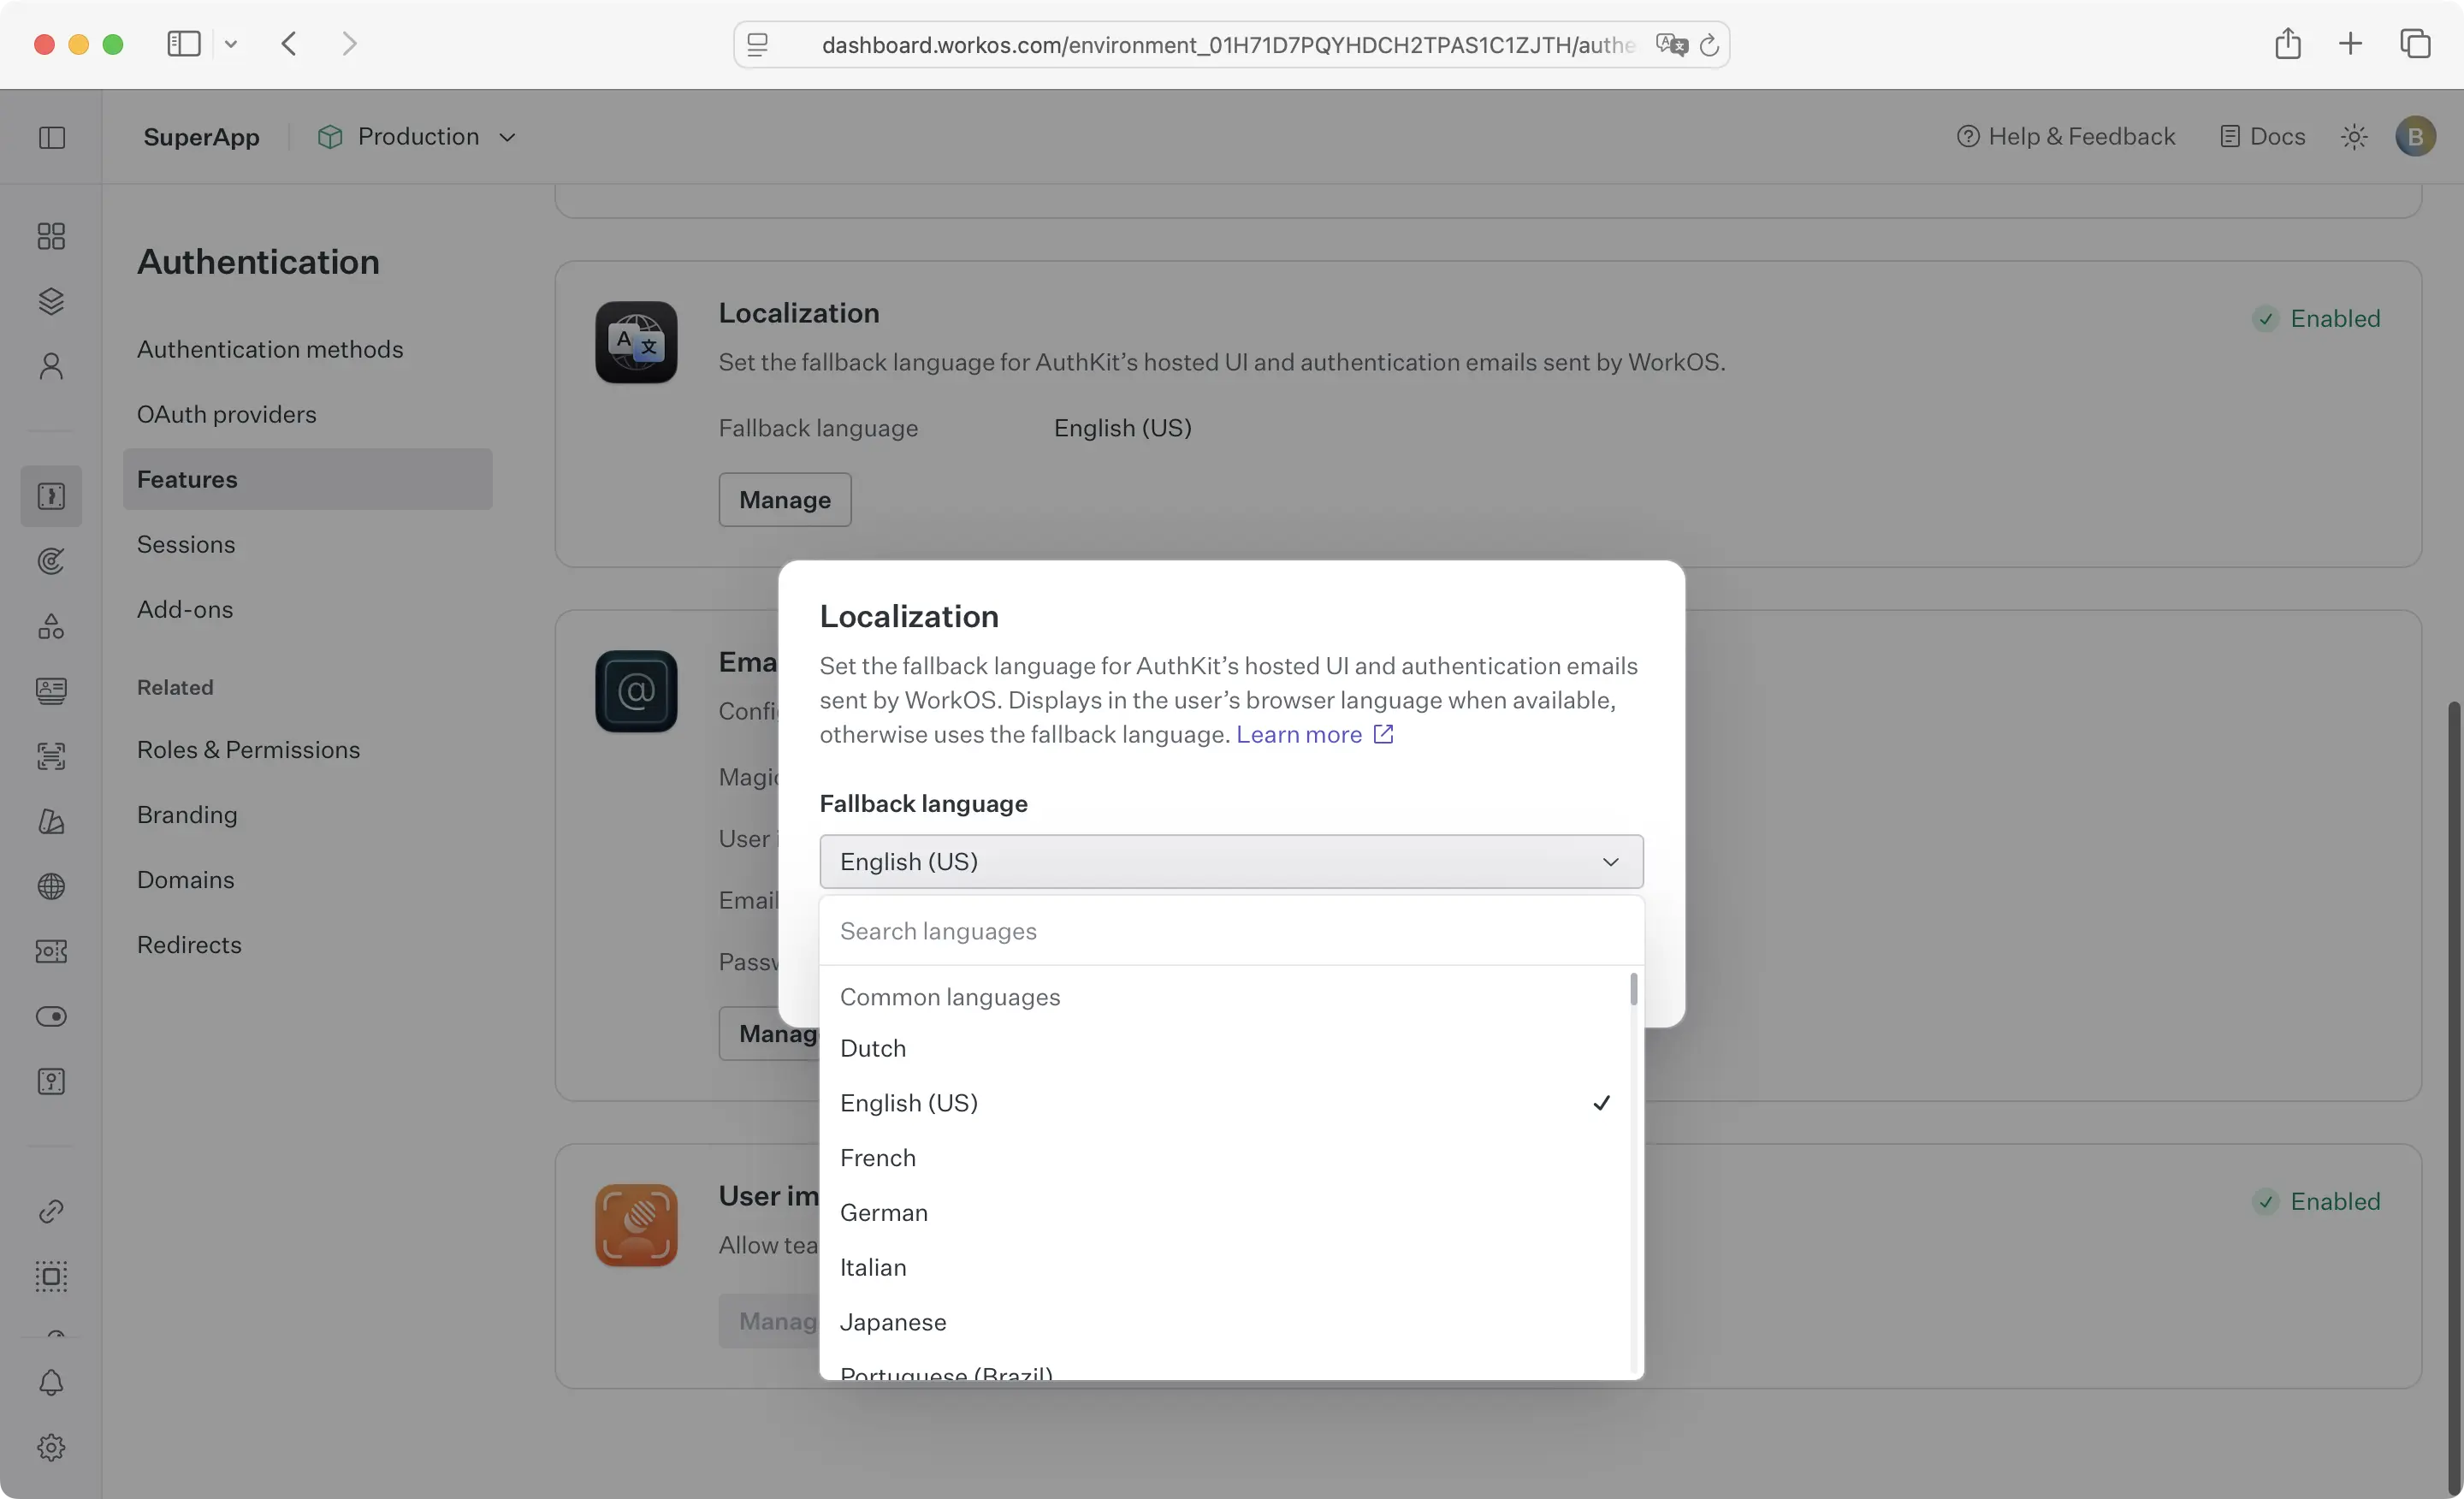Select the Features nav item
The width and height of the screenshot is (2464, 1499).
[x=308, y=479]
